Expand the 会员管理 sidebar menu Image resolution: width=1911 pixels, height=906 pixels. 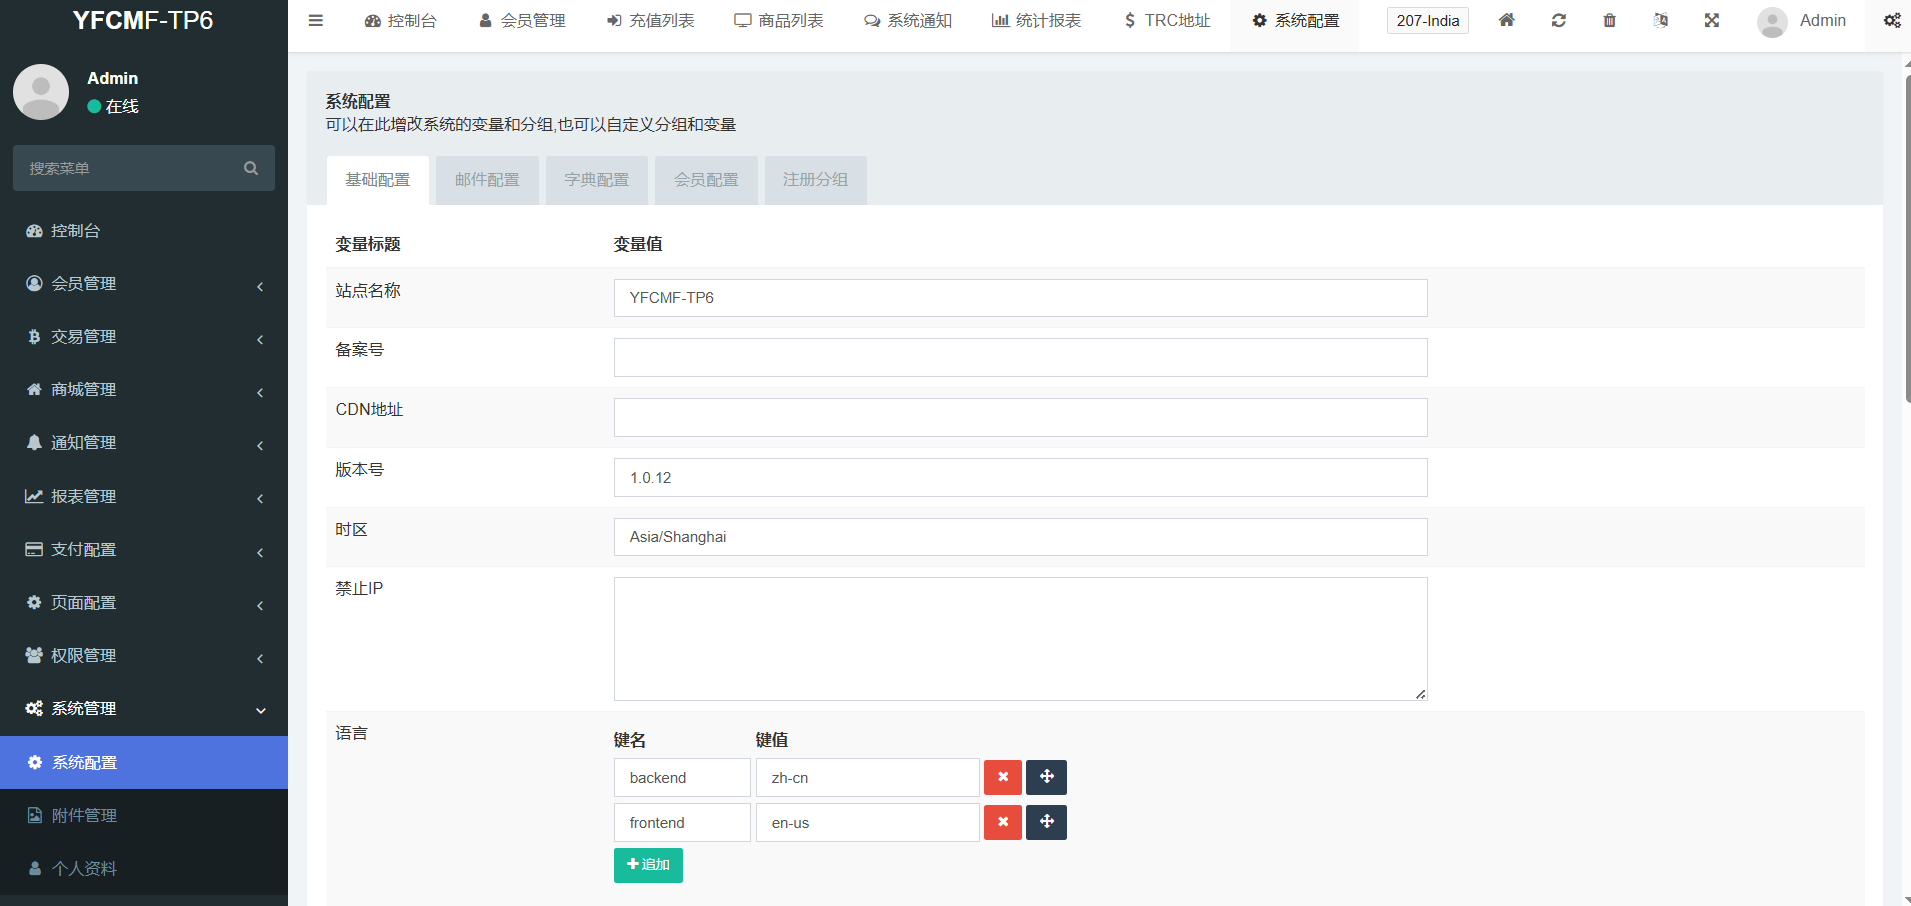click(x=144, y=284)
